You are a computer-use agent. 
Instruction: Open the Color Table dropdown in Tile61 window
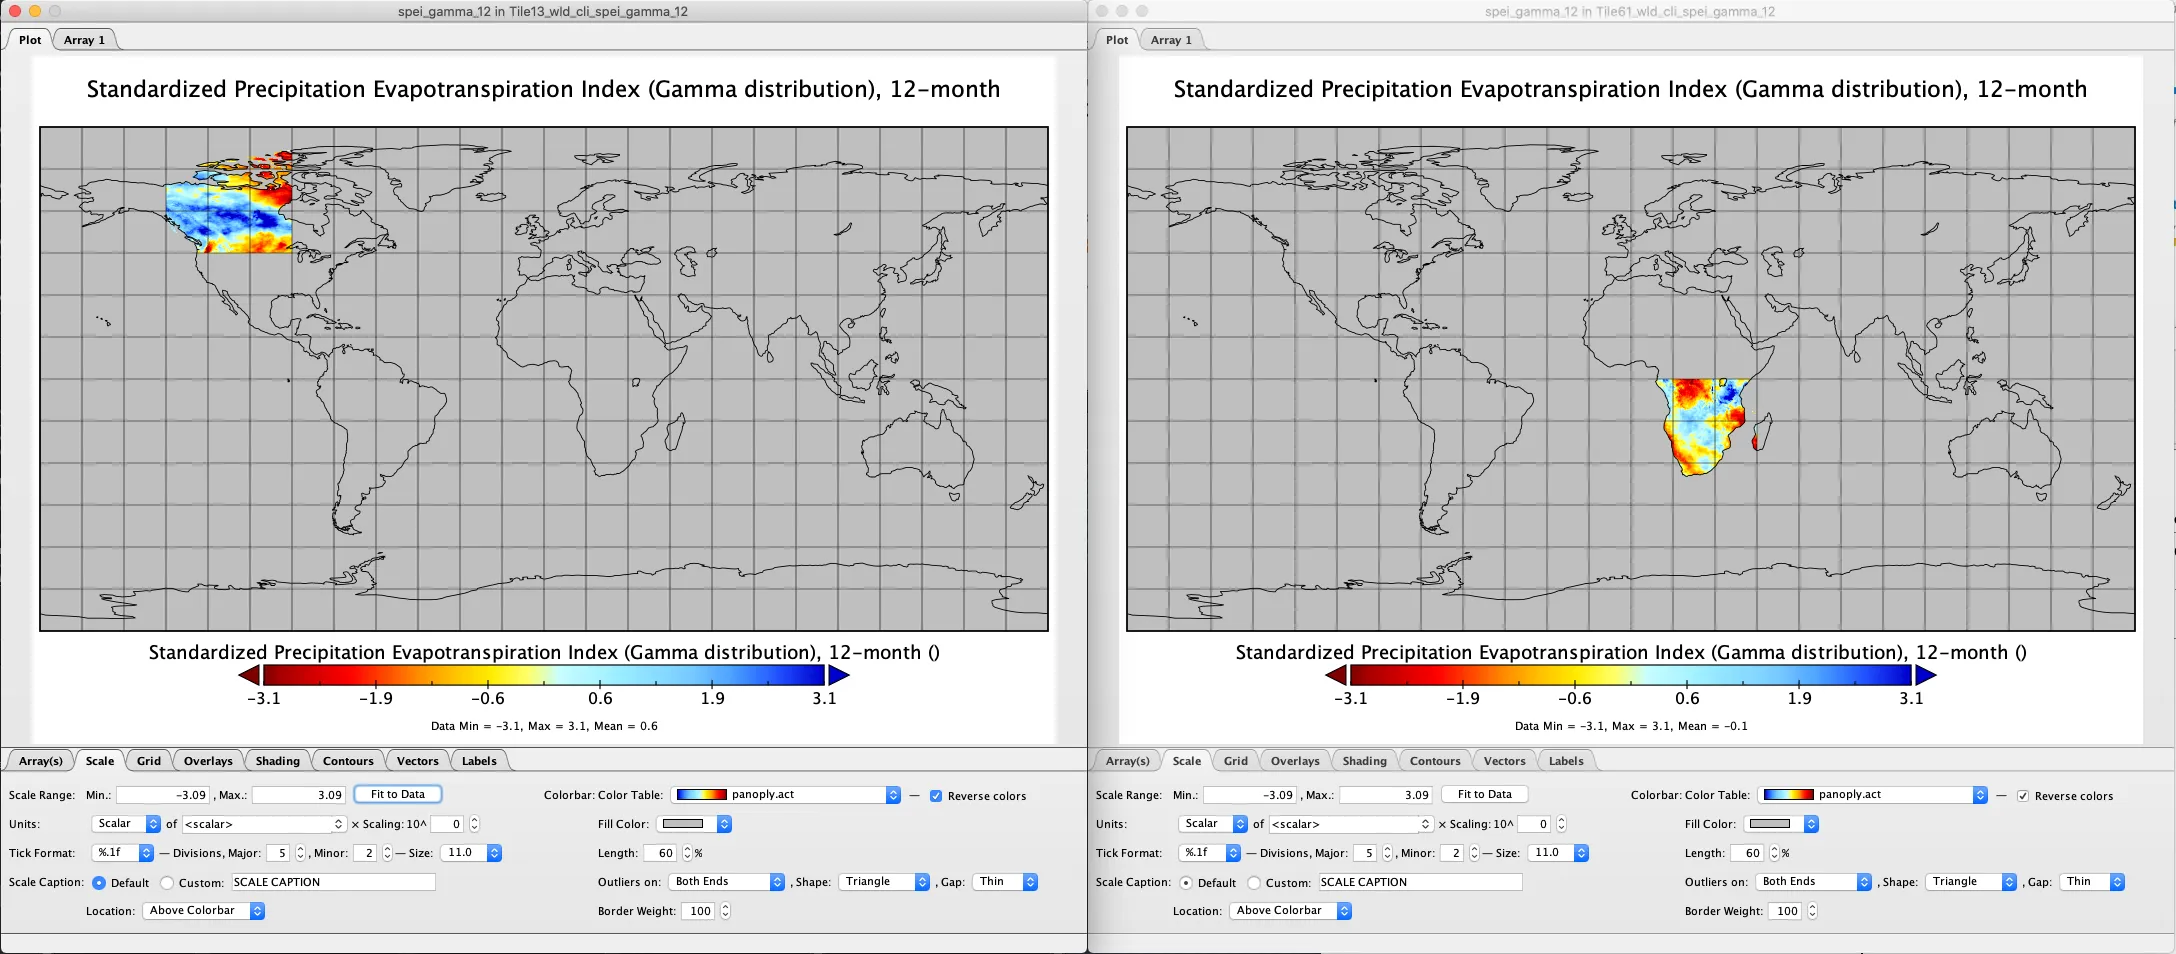pos(1873,795)
